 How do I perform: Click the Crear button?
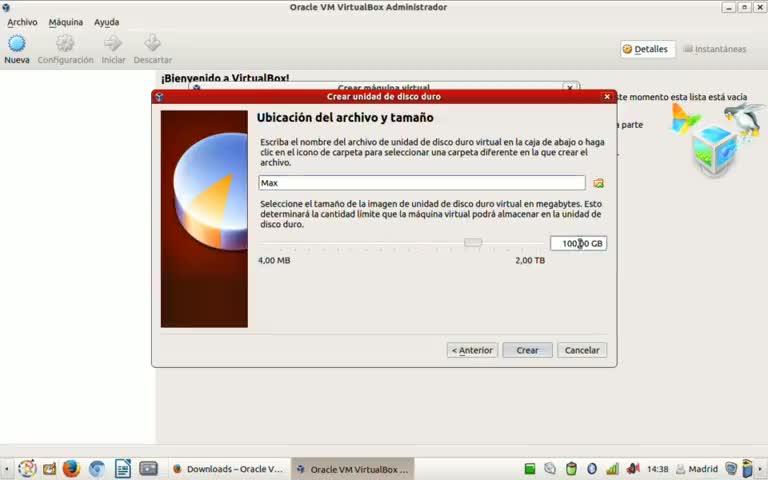tap(527, 350)
